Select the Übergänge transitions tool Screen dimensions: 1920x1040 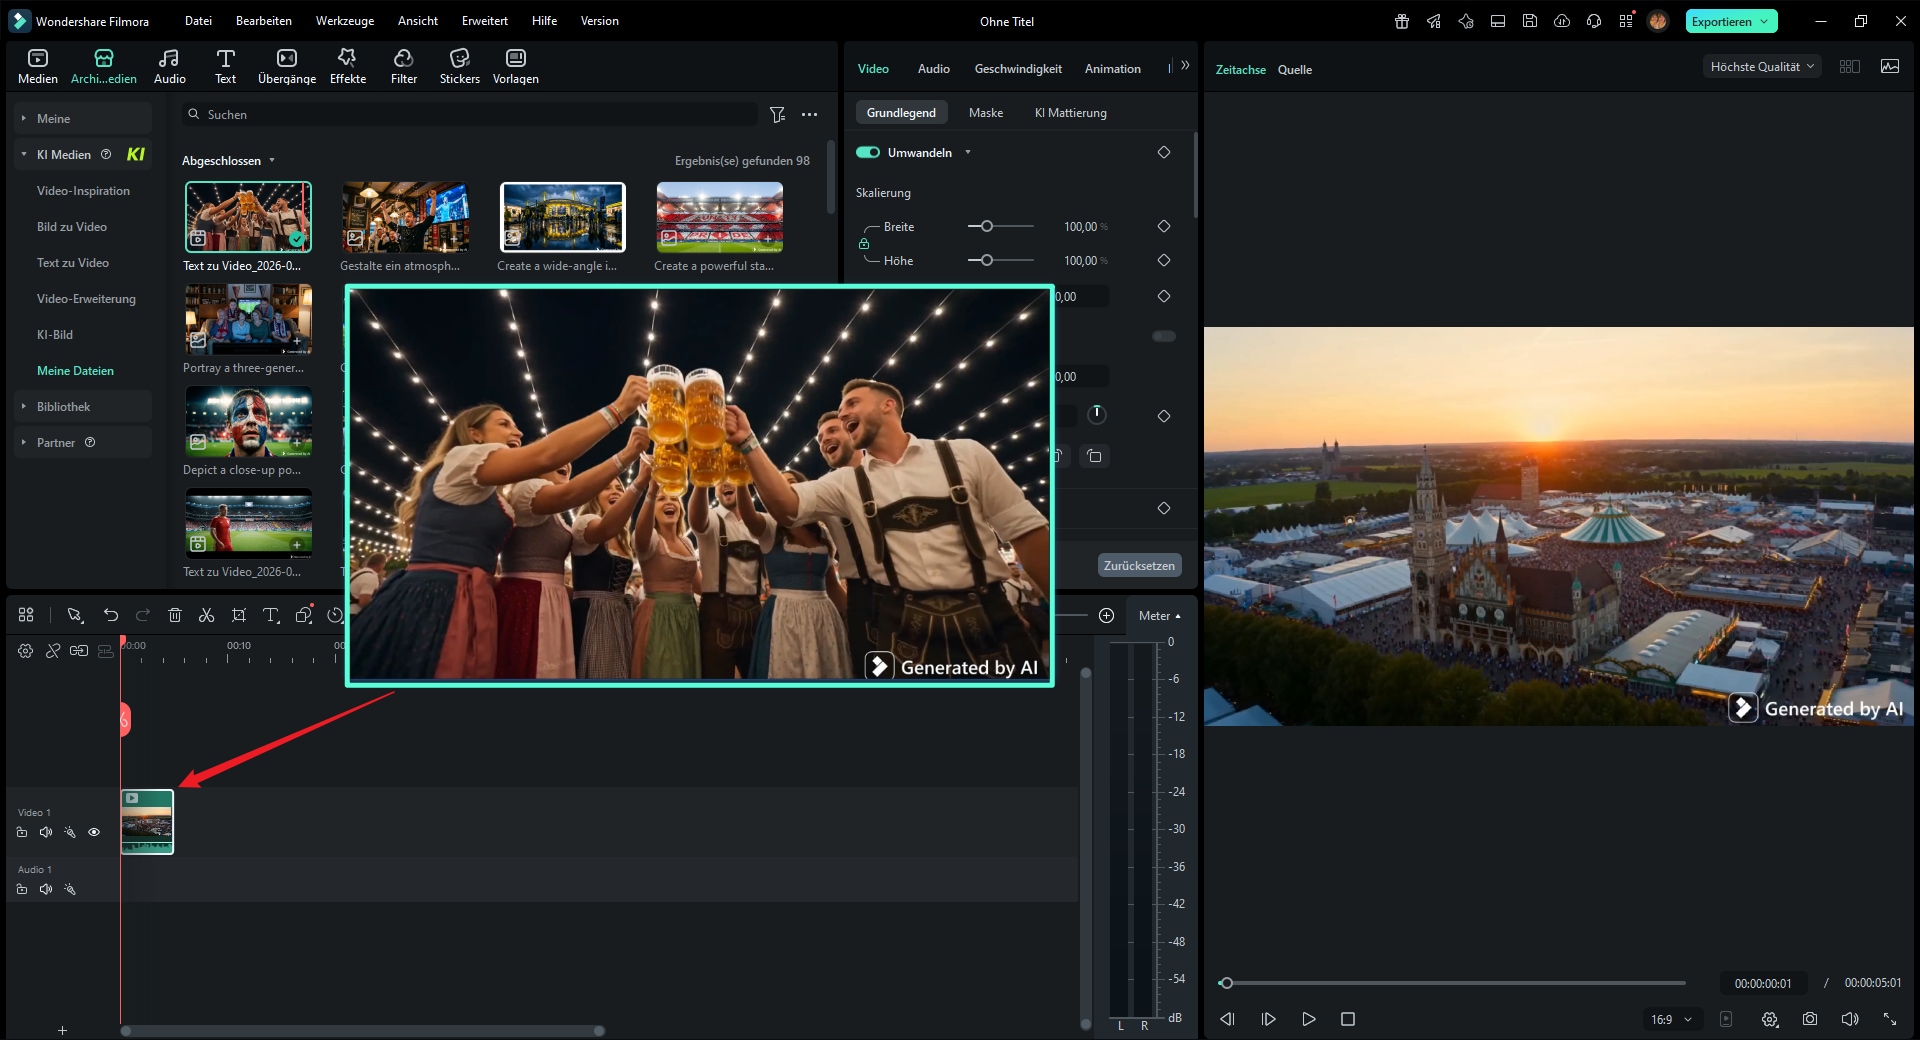[286, 66]
